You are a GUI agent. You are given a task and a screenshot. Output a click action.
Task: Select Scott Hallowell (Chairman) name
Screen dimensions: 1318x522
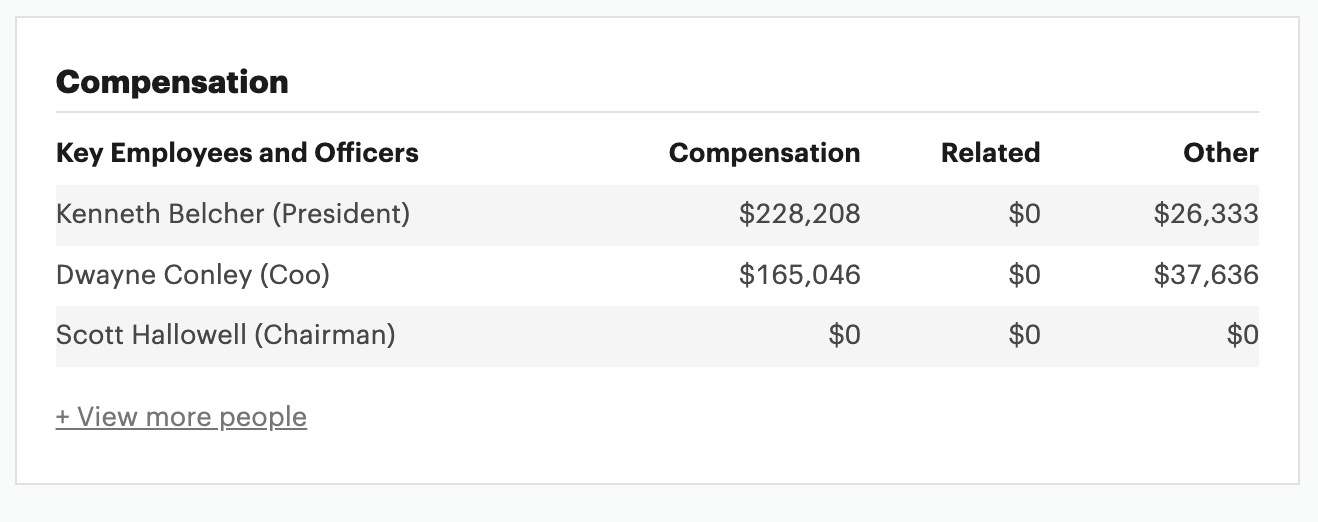point(226,335)
